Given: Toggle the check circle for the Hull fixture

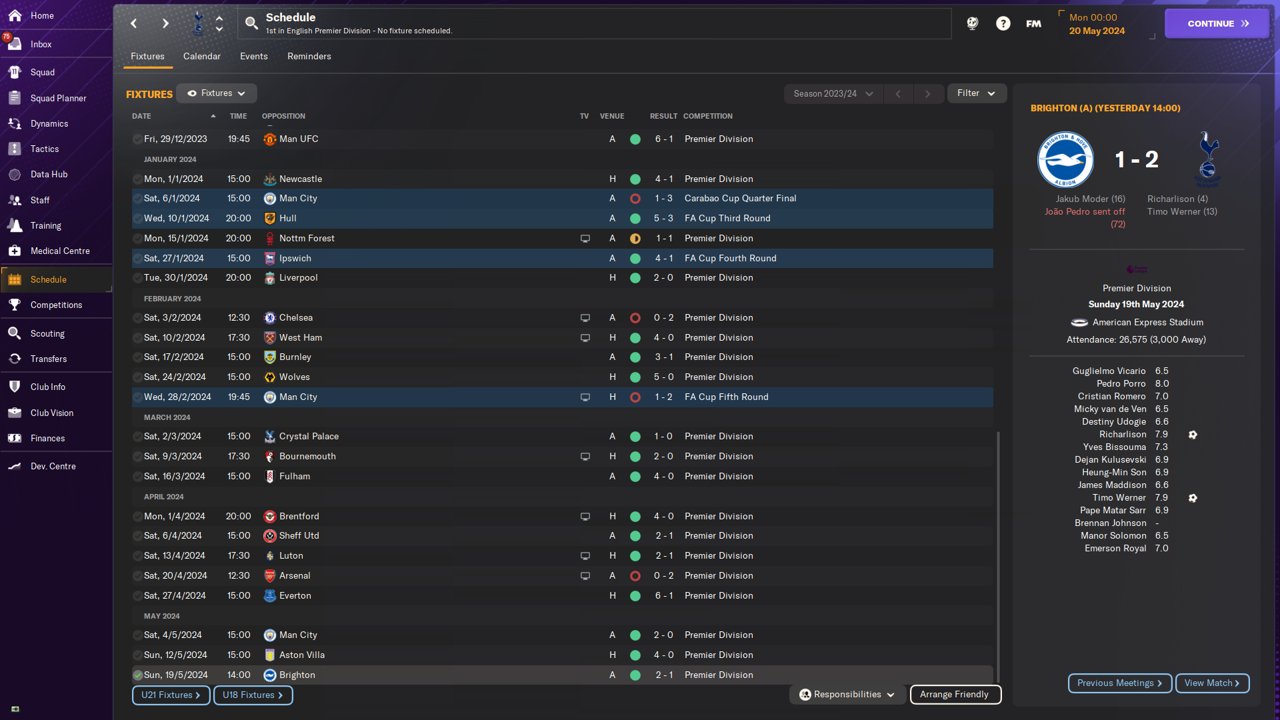Looking at the screenshot, I should point(137,218).
